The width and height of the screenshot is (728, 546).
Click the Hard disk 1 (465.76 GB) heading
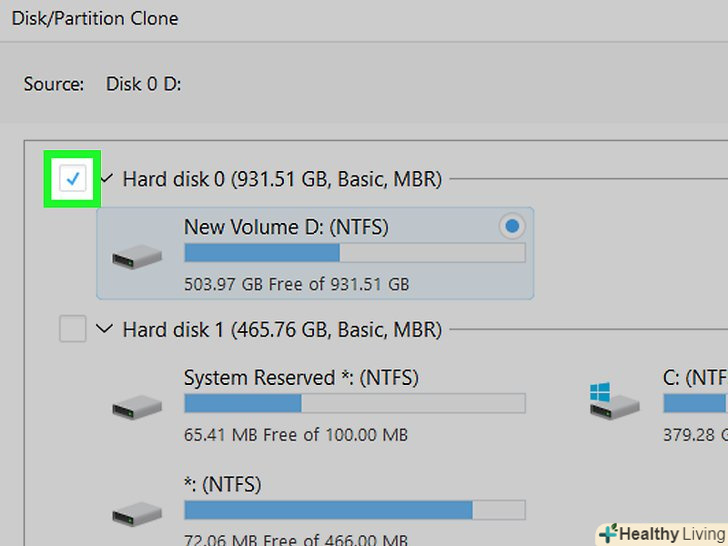(x=281, y=328)
